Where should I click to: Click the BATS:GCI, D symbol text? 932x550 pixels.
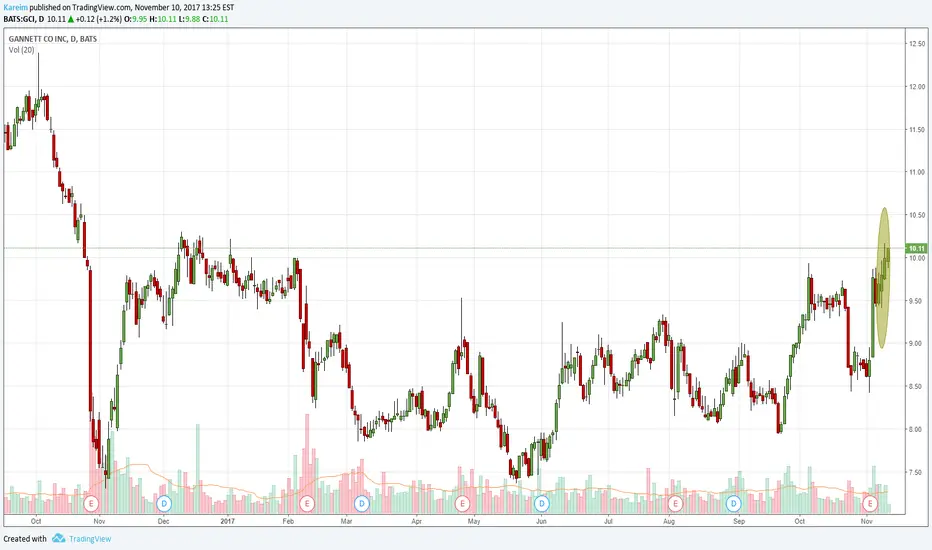pos(24,19)
